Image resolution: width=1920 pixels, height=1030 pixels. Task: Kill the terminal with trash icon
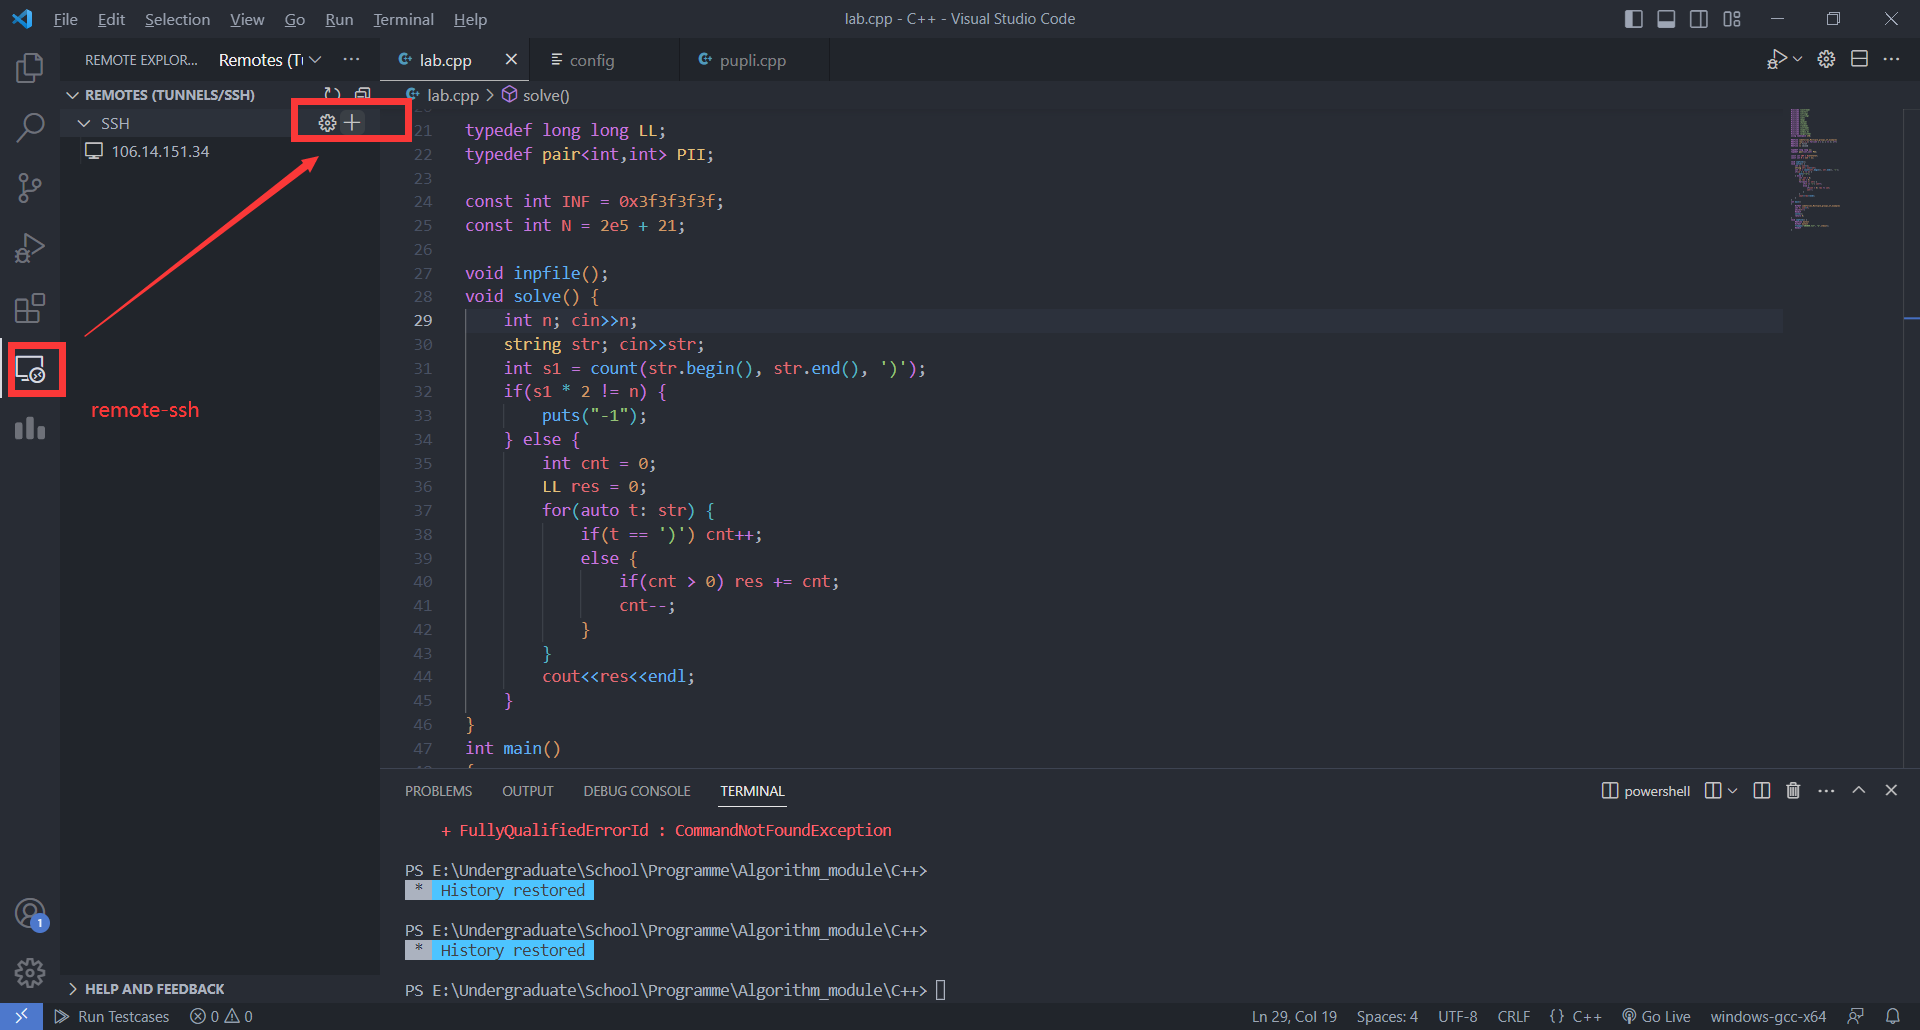coord(1793,791)
